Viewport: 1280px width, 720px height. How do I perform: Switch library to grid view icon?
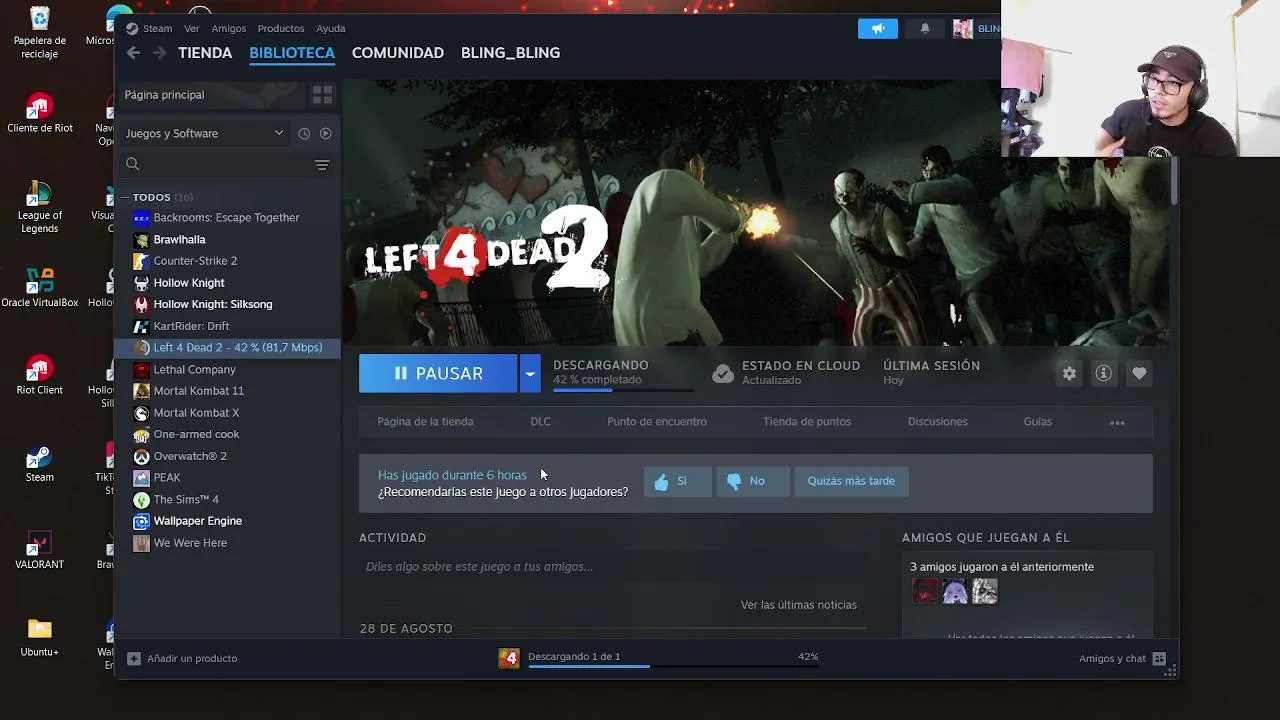(322, 95)
